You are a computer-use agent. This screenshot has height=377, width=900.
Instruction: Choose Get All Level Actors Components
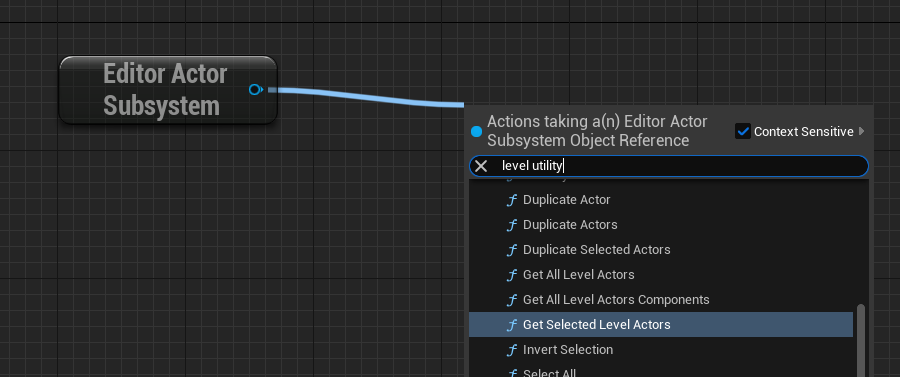(661, 300)
